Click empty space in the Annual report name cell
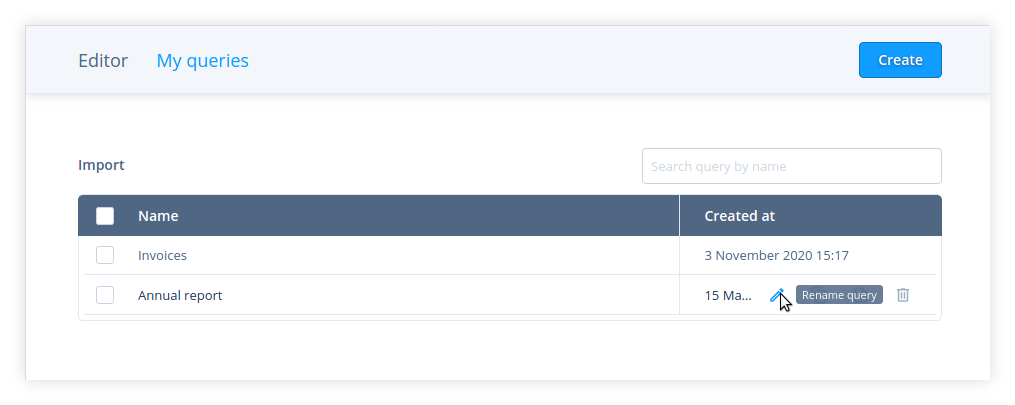Screen dimensions: 1015x405 (x=450, y=295)
